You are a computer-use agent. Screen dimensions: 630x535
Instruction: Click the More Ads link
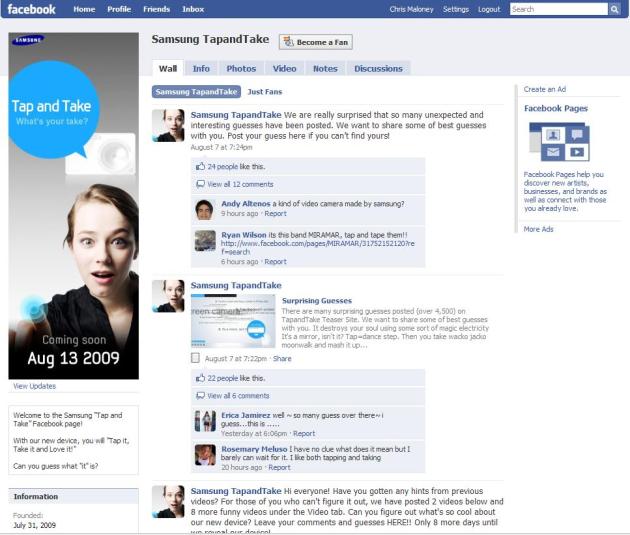click(x=538, y=229)
